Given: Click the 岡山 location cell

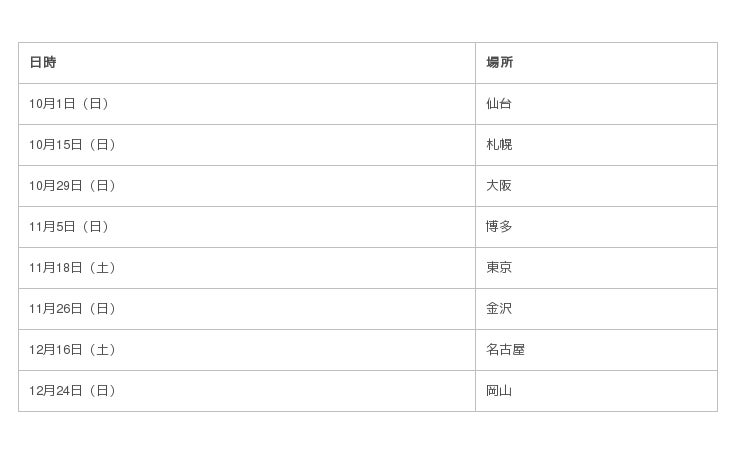Looking at the screenshot, I should (499, 391).
